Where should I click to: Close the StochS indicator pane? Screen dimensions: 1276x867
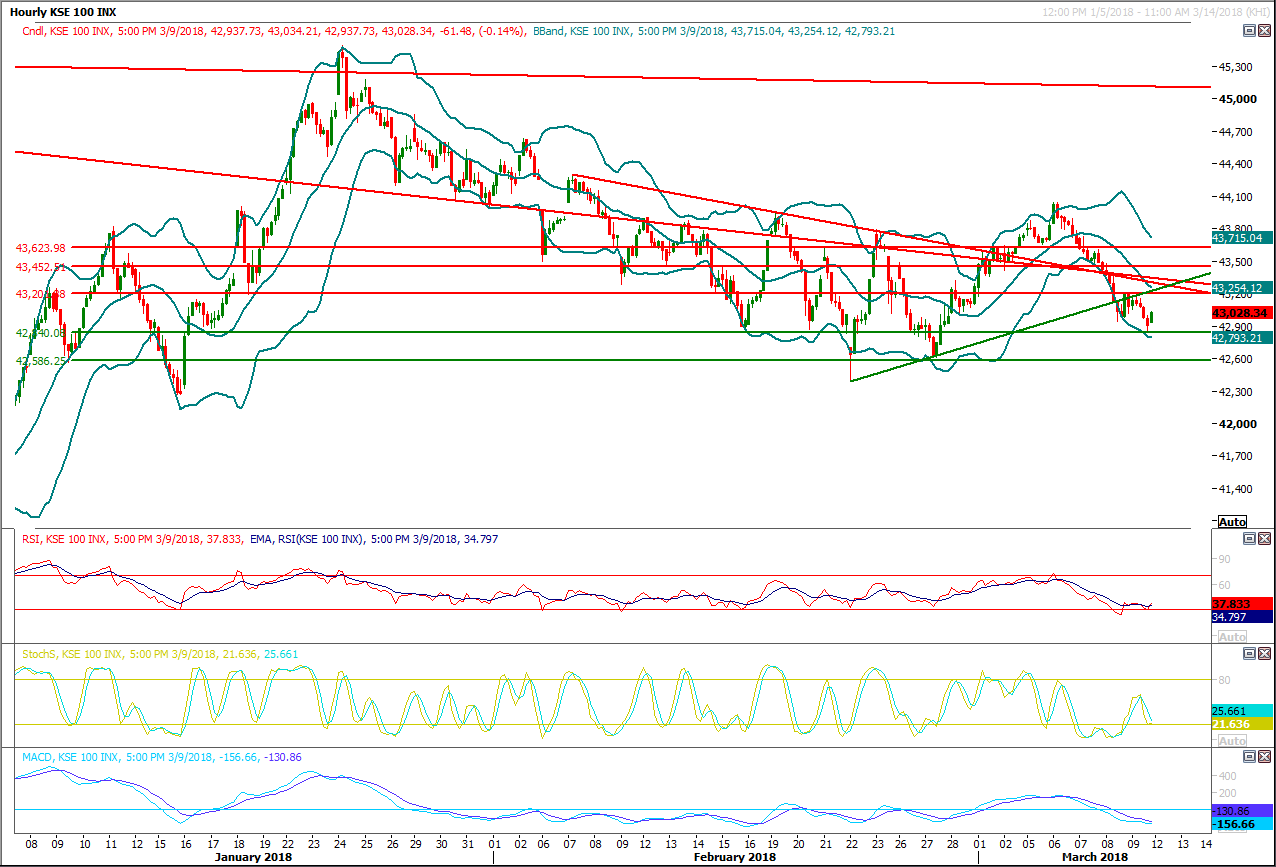[1264, 653]
